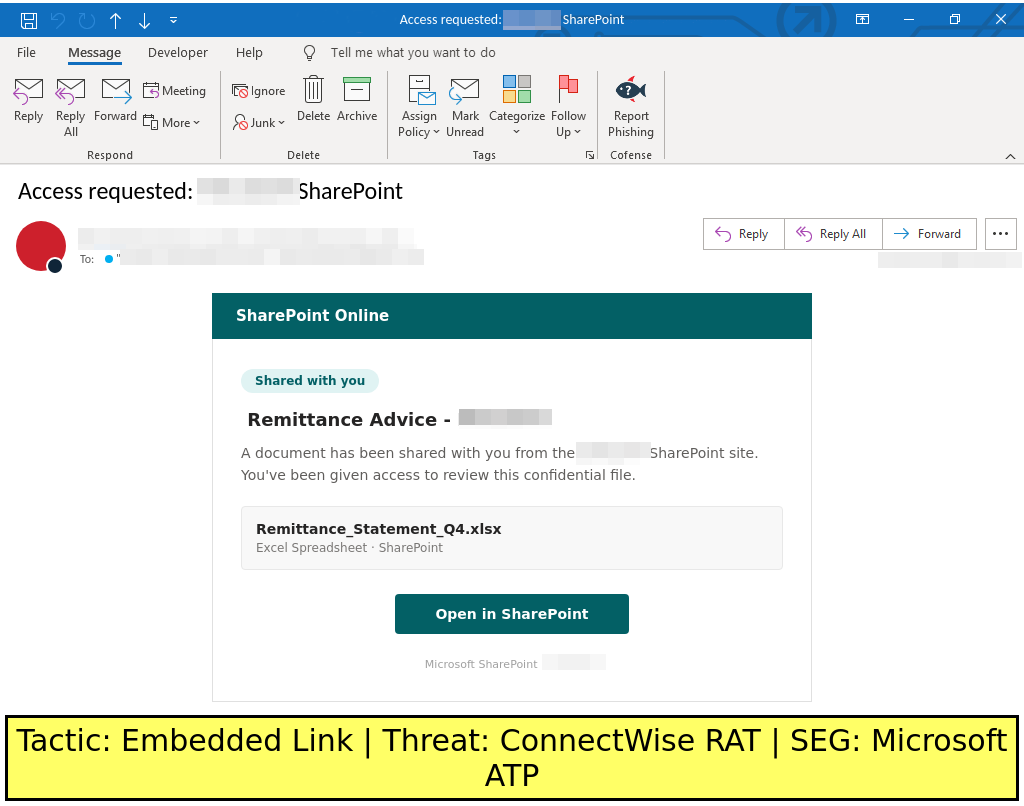
Task: Mark the message as unread
Action: 465,106
